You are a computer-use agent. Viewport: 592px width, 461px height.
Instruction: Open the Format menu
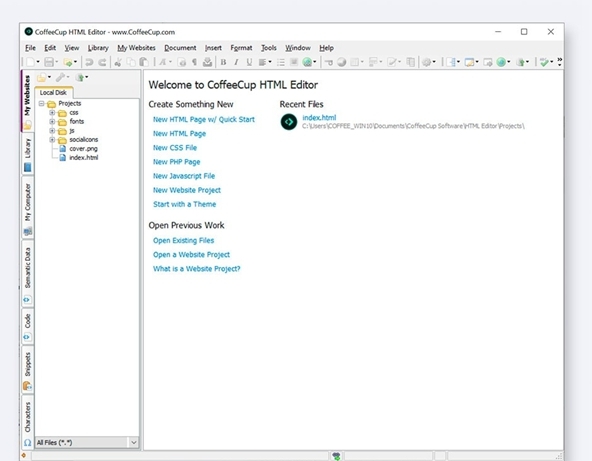coord(241,48)
